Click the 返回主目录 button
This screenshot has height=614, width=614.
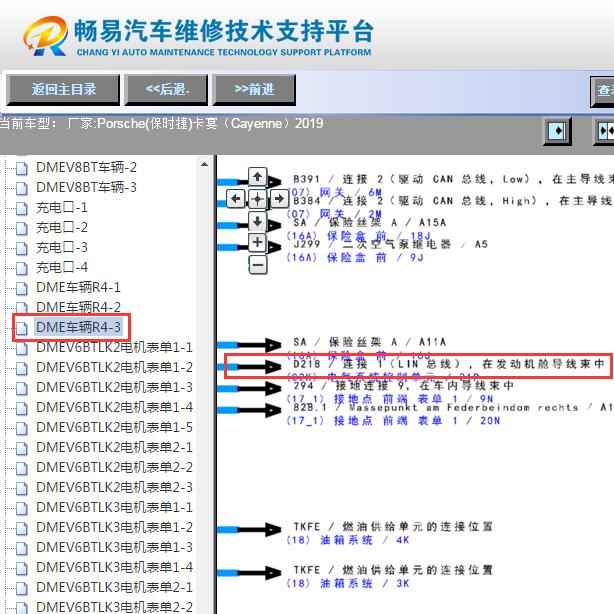tap(63, 90)
